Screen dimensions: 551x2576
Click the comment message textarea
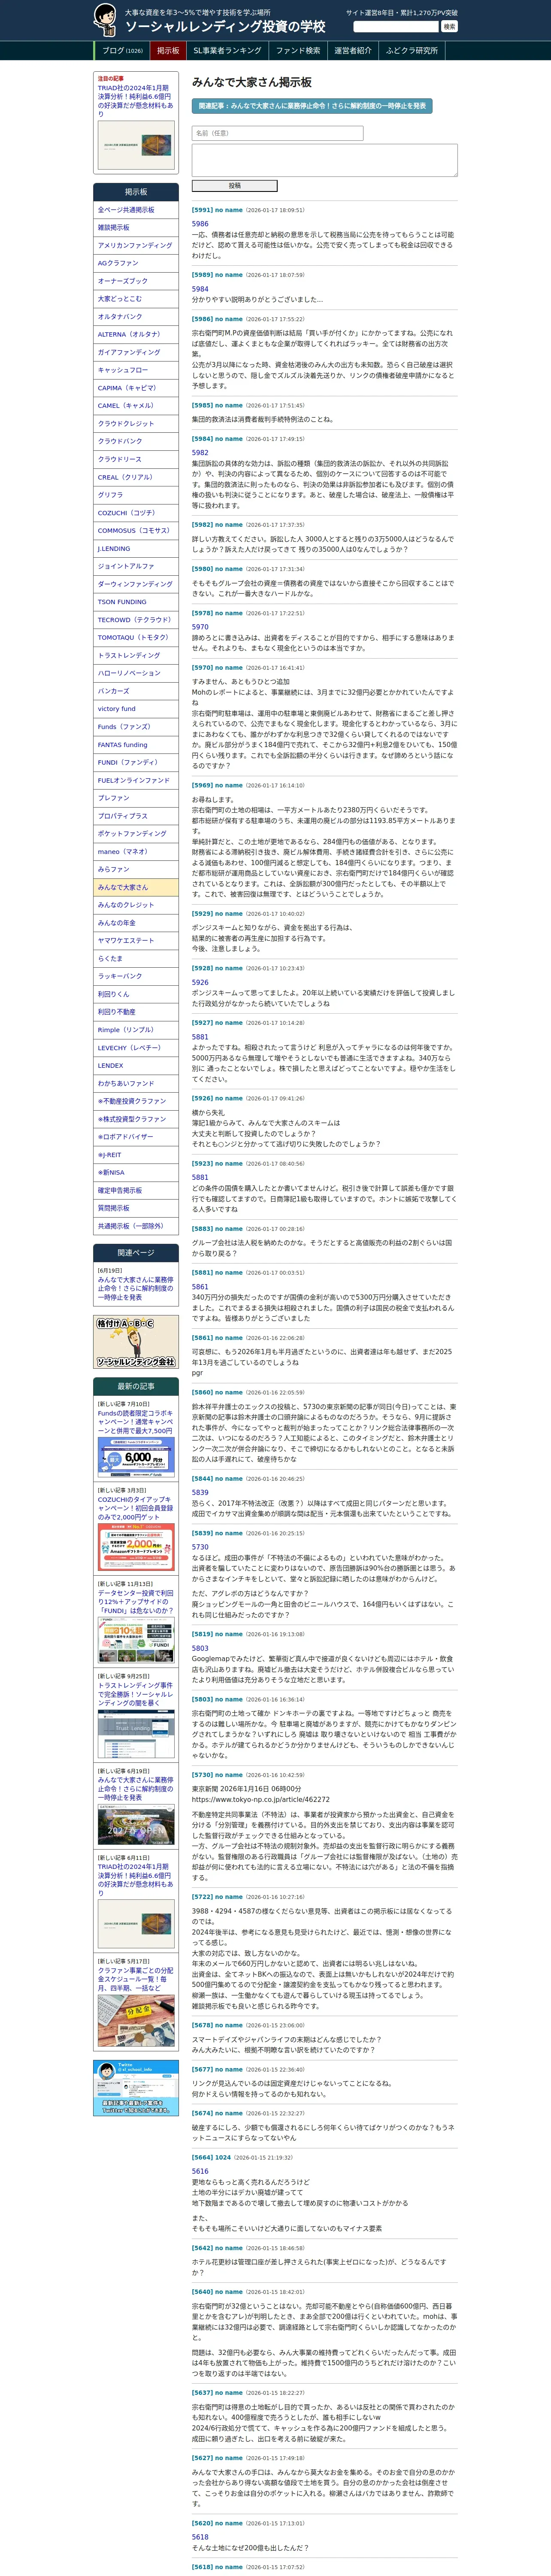point(324,160)
